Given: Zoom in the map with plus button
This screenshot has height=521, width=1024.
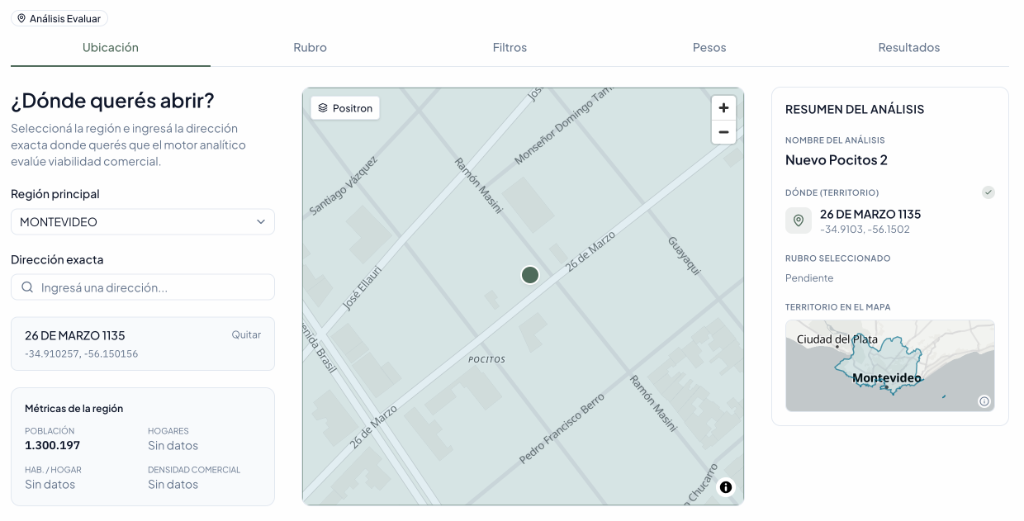Looking at the screenshot, I should (x=723, y=108).
